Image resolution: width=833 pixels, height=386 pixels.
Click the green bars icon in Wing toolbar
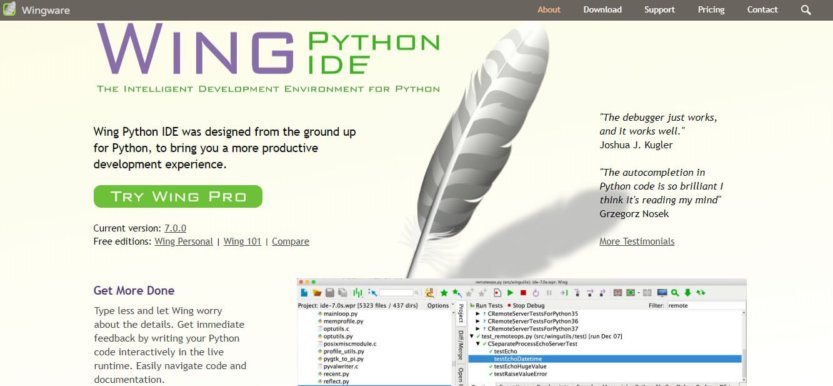(x=358, y=293)
